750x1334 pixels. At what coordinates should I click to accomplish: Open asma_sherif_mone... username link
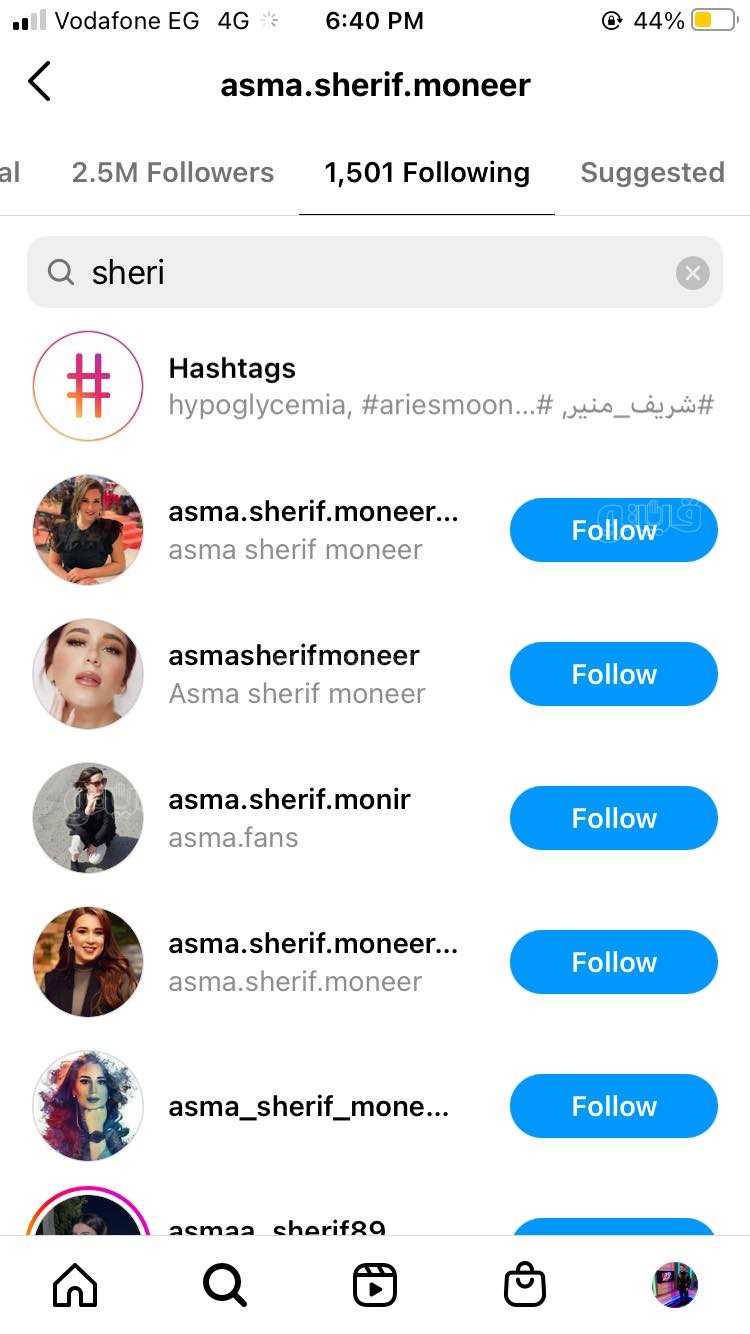point(308,1106)
